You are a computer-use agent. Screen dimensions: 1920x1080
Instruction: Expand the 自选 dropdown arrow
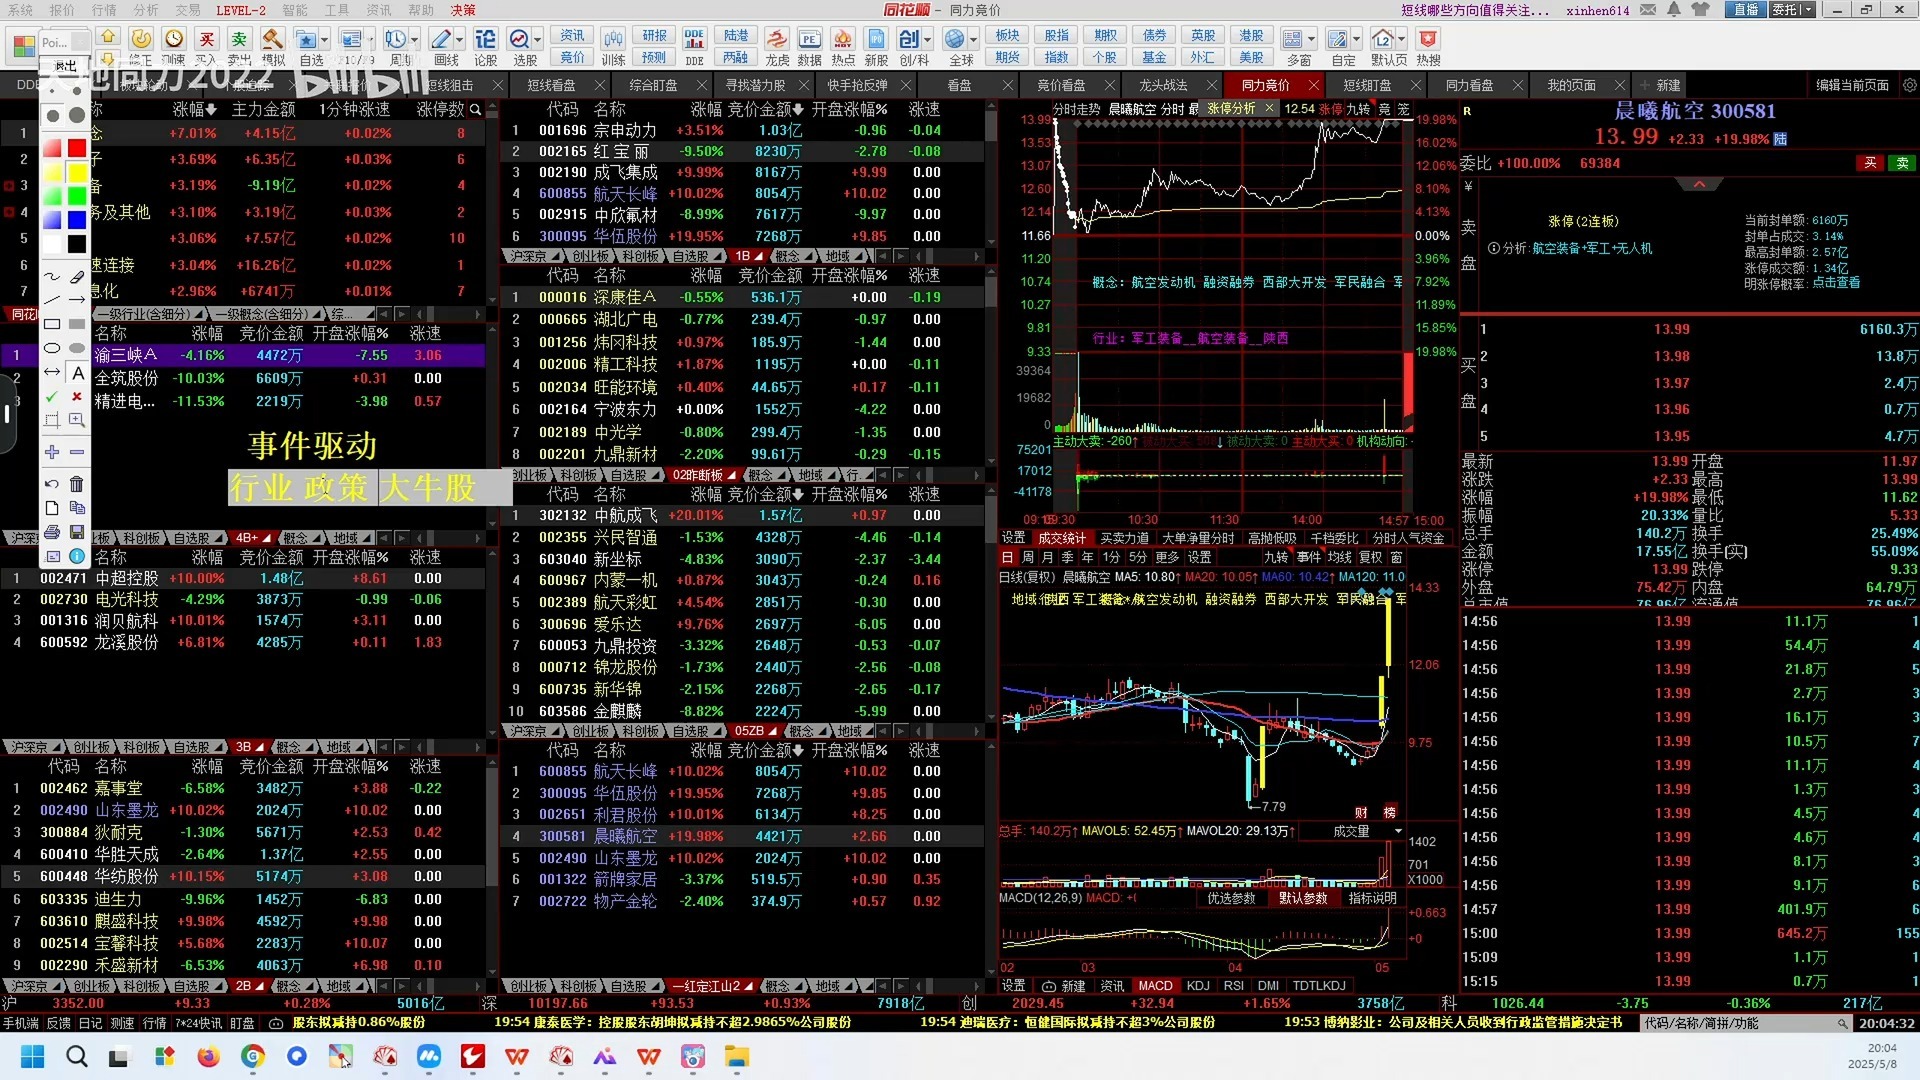(326, 40)
